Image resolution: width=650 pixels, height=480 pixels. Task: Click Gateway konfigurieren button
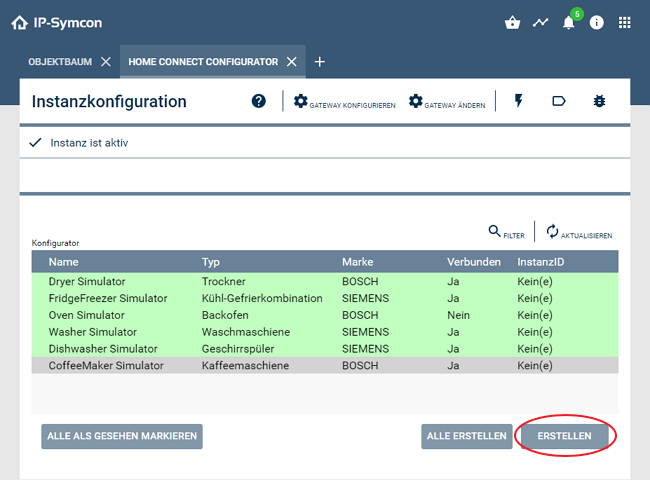[x=345, y=102]
